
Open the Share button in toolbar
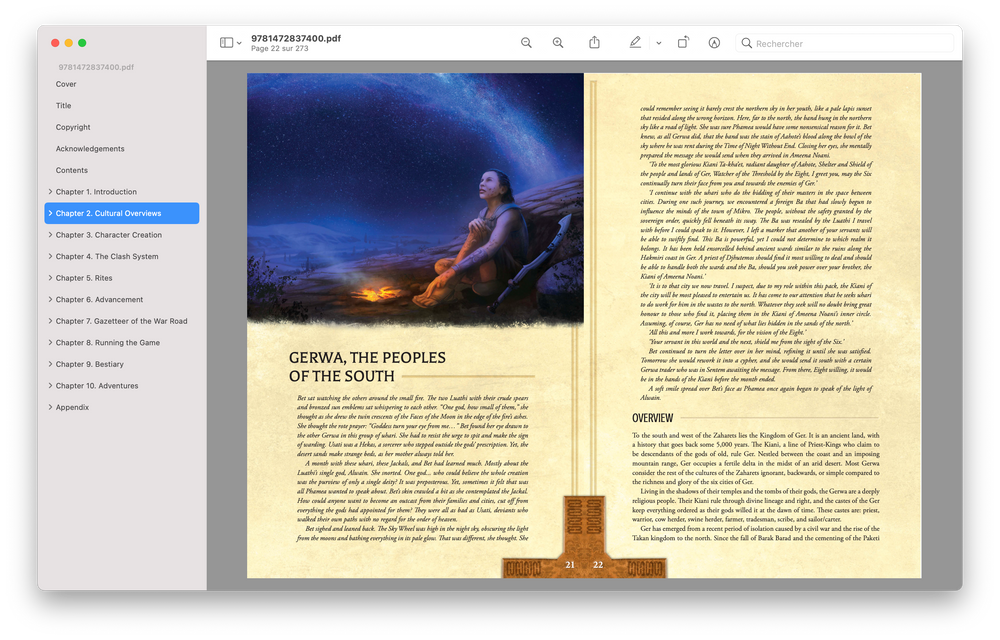point(594,43)
